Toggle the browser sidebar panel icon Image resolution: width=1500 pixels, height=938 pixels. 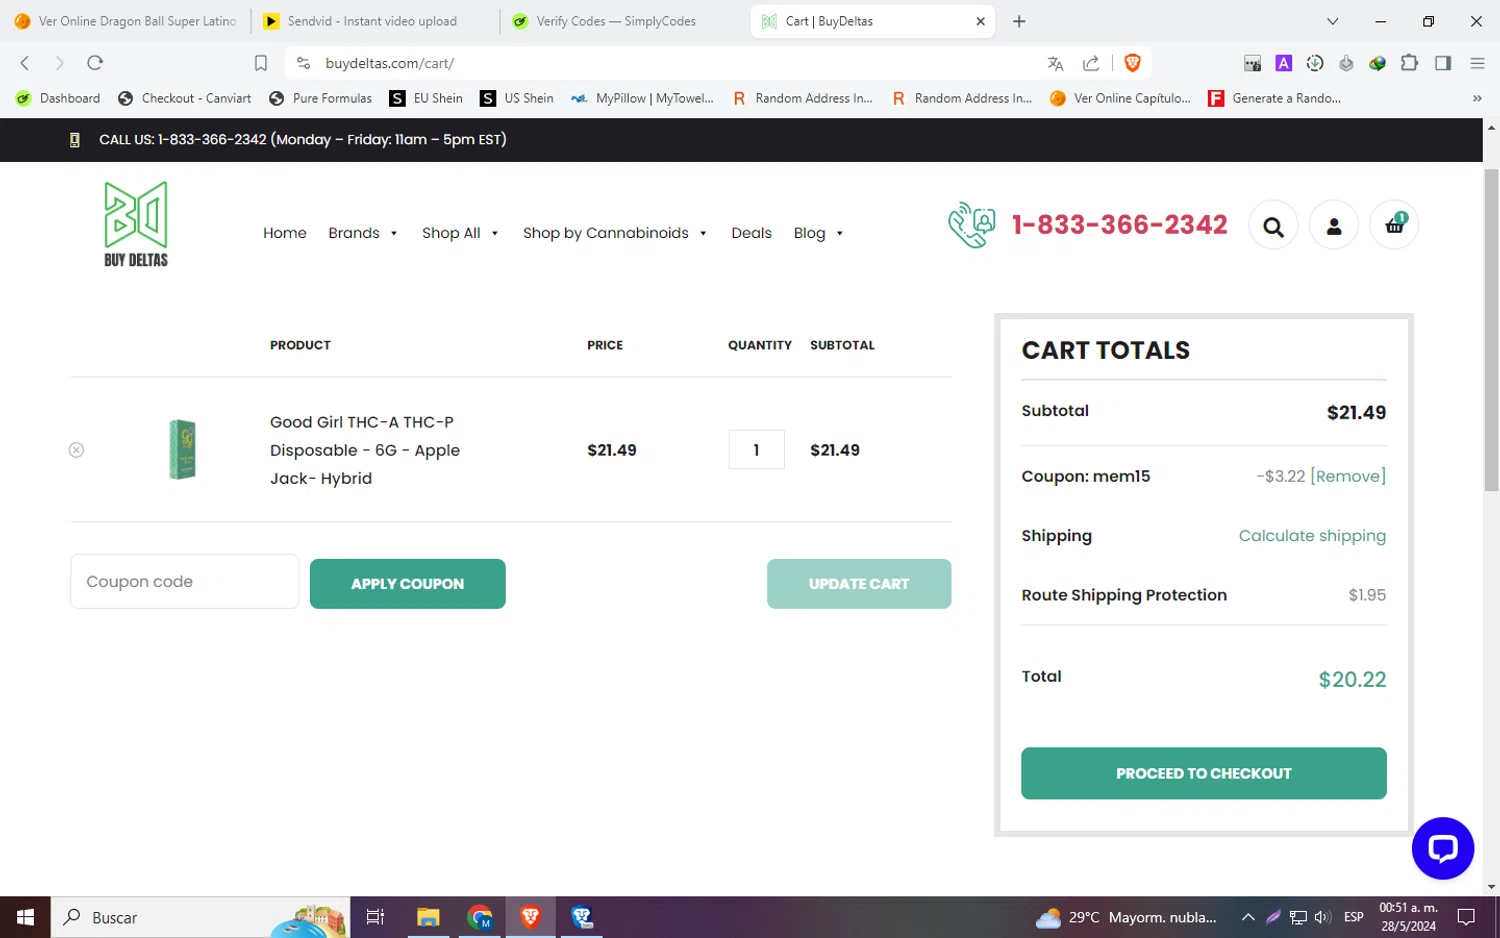tap(1443, 63)
